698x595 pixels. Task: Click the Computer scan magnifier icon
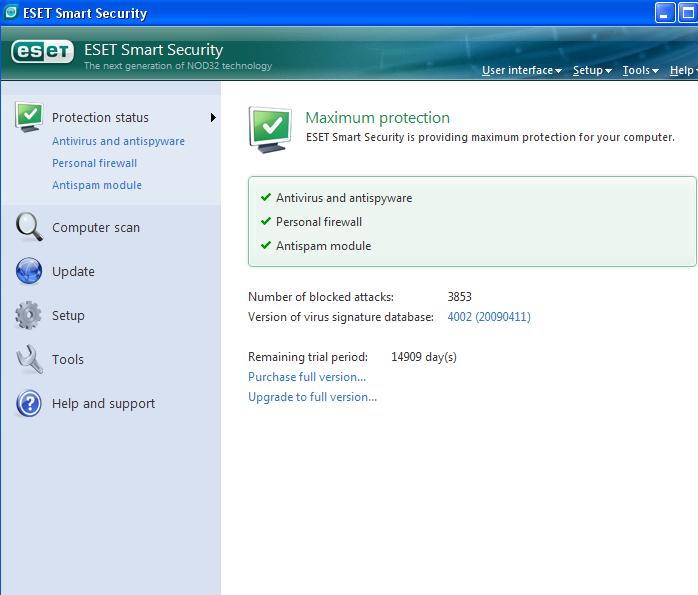[x=29, y=227]
